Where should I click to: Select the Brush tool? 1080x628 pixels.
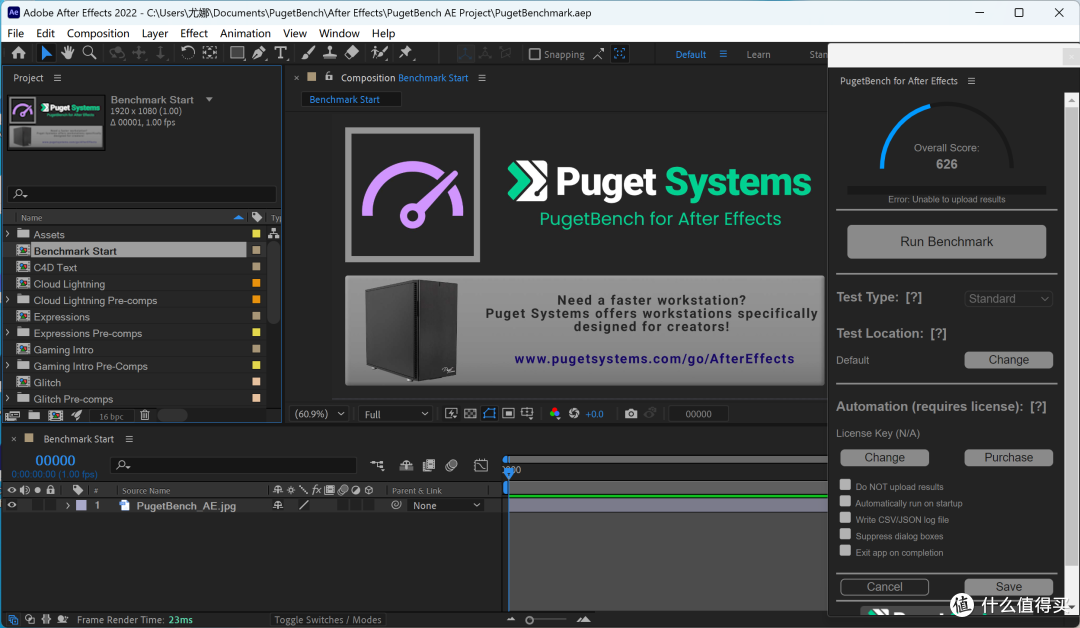click(308, 53)
